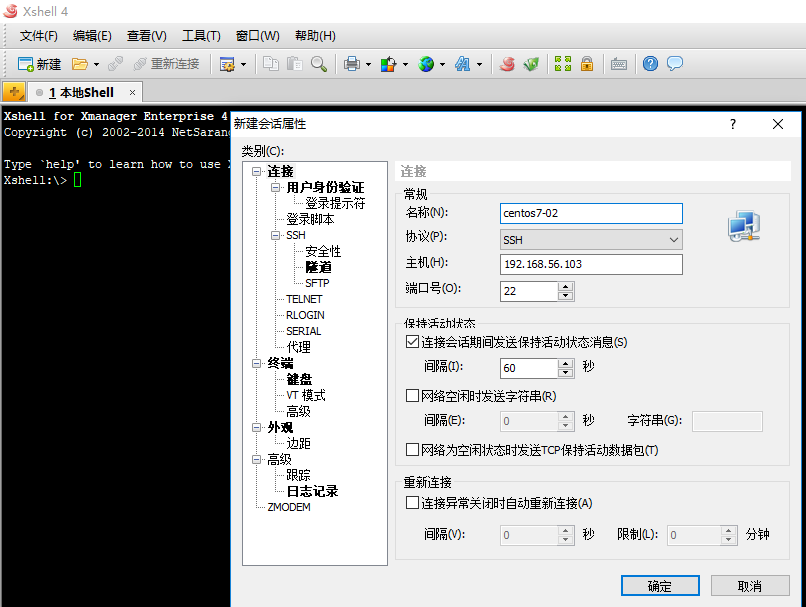Close the 本地Shell tab with its x
The image size is (806, 607).
coord(132,93)
